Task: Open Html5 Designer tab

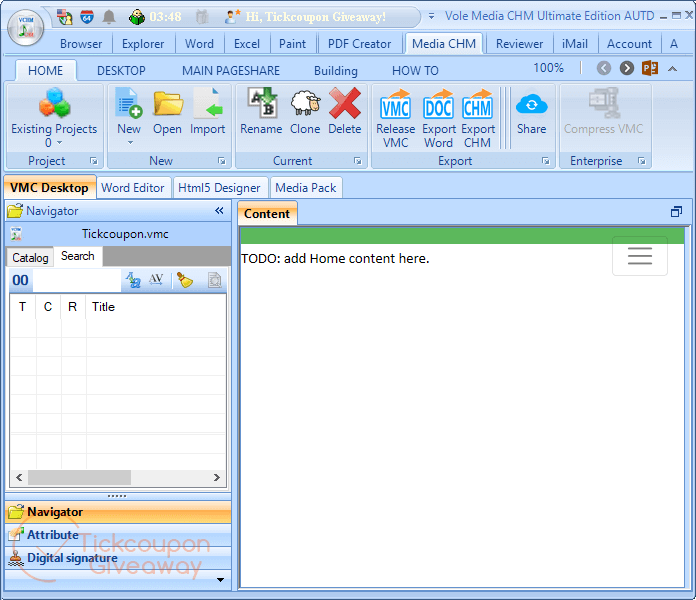Action: pyautogui.click(x=219, y=188)
